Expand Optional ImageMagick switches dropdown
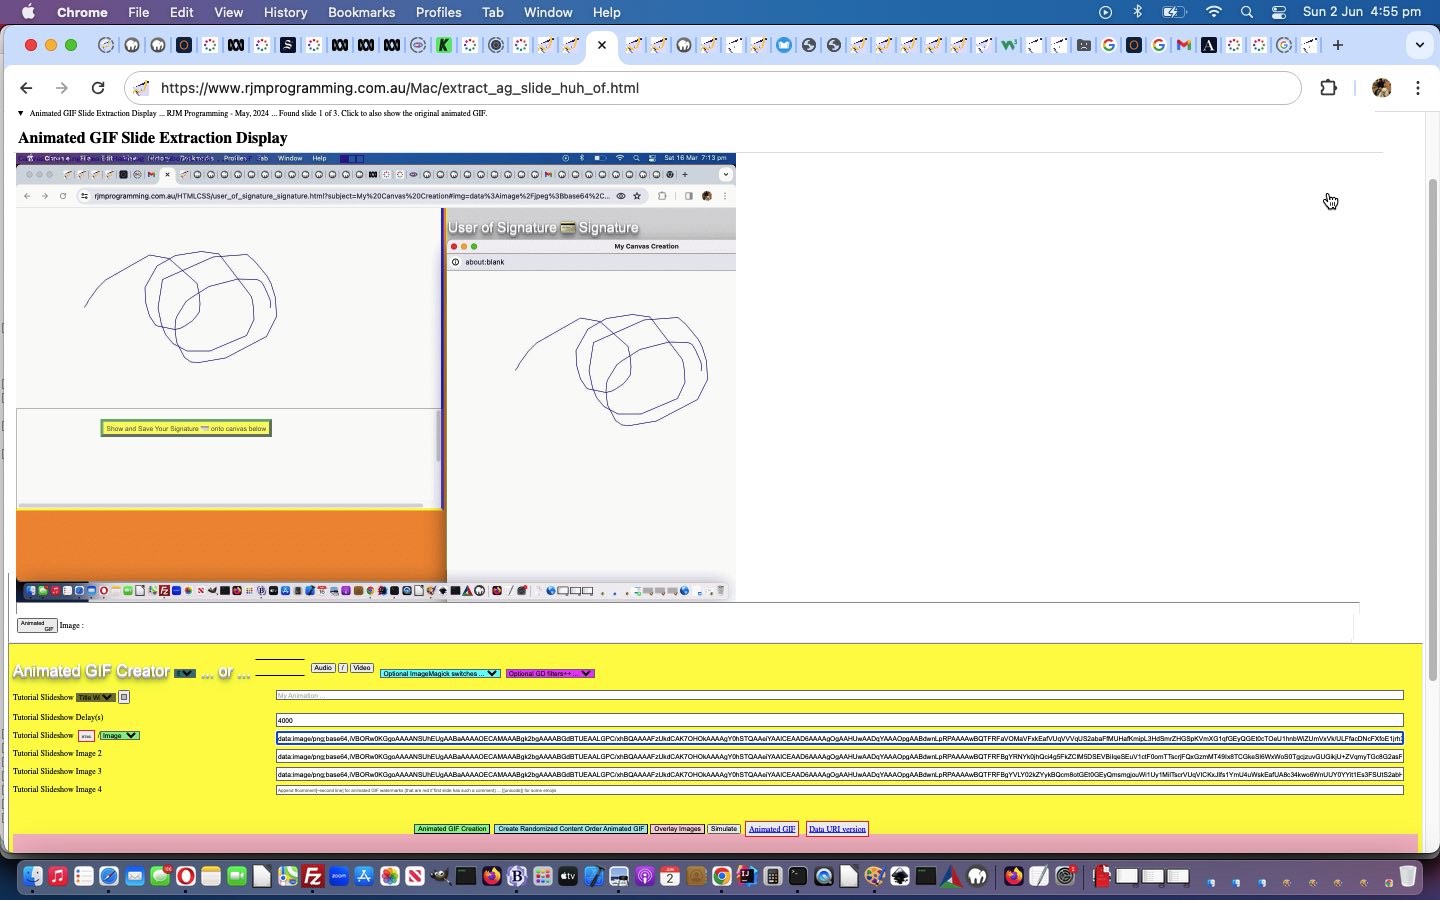The image size is (1440, 900). coord(440,673)
